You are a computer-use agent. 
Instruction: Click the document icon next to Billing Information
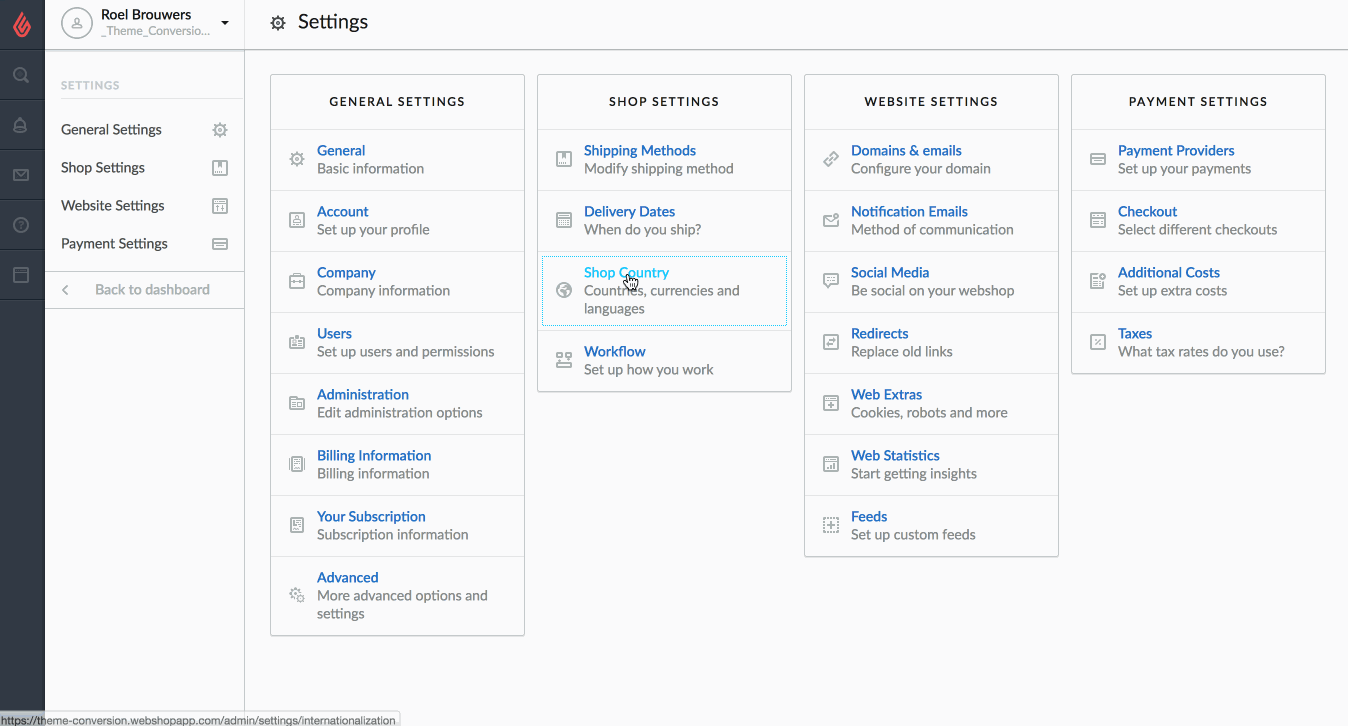(297, 464)
